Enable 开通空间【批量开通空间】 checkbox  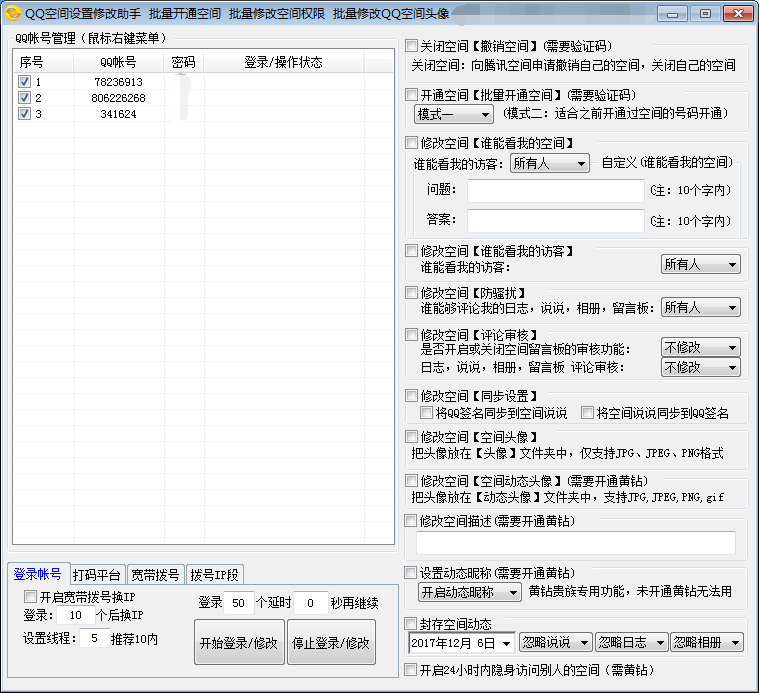pos(411,94)
